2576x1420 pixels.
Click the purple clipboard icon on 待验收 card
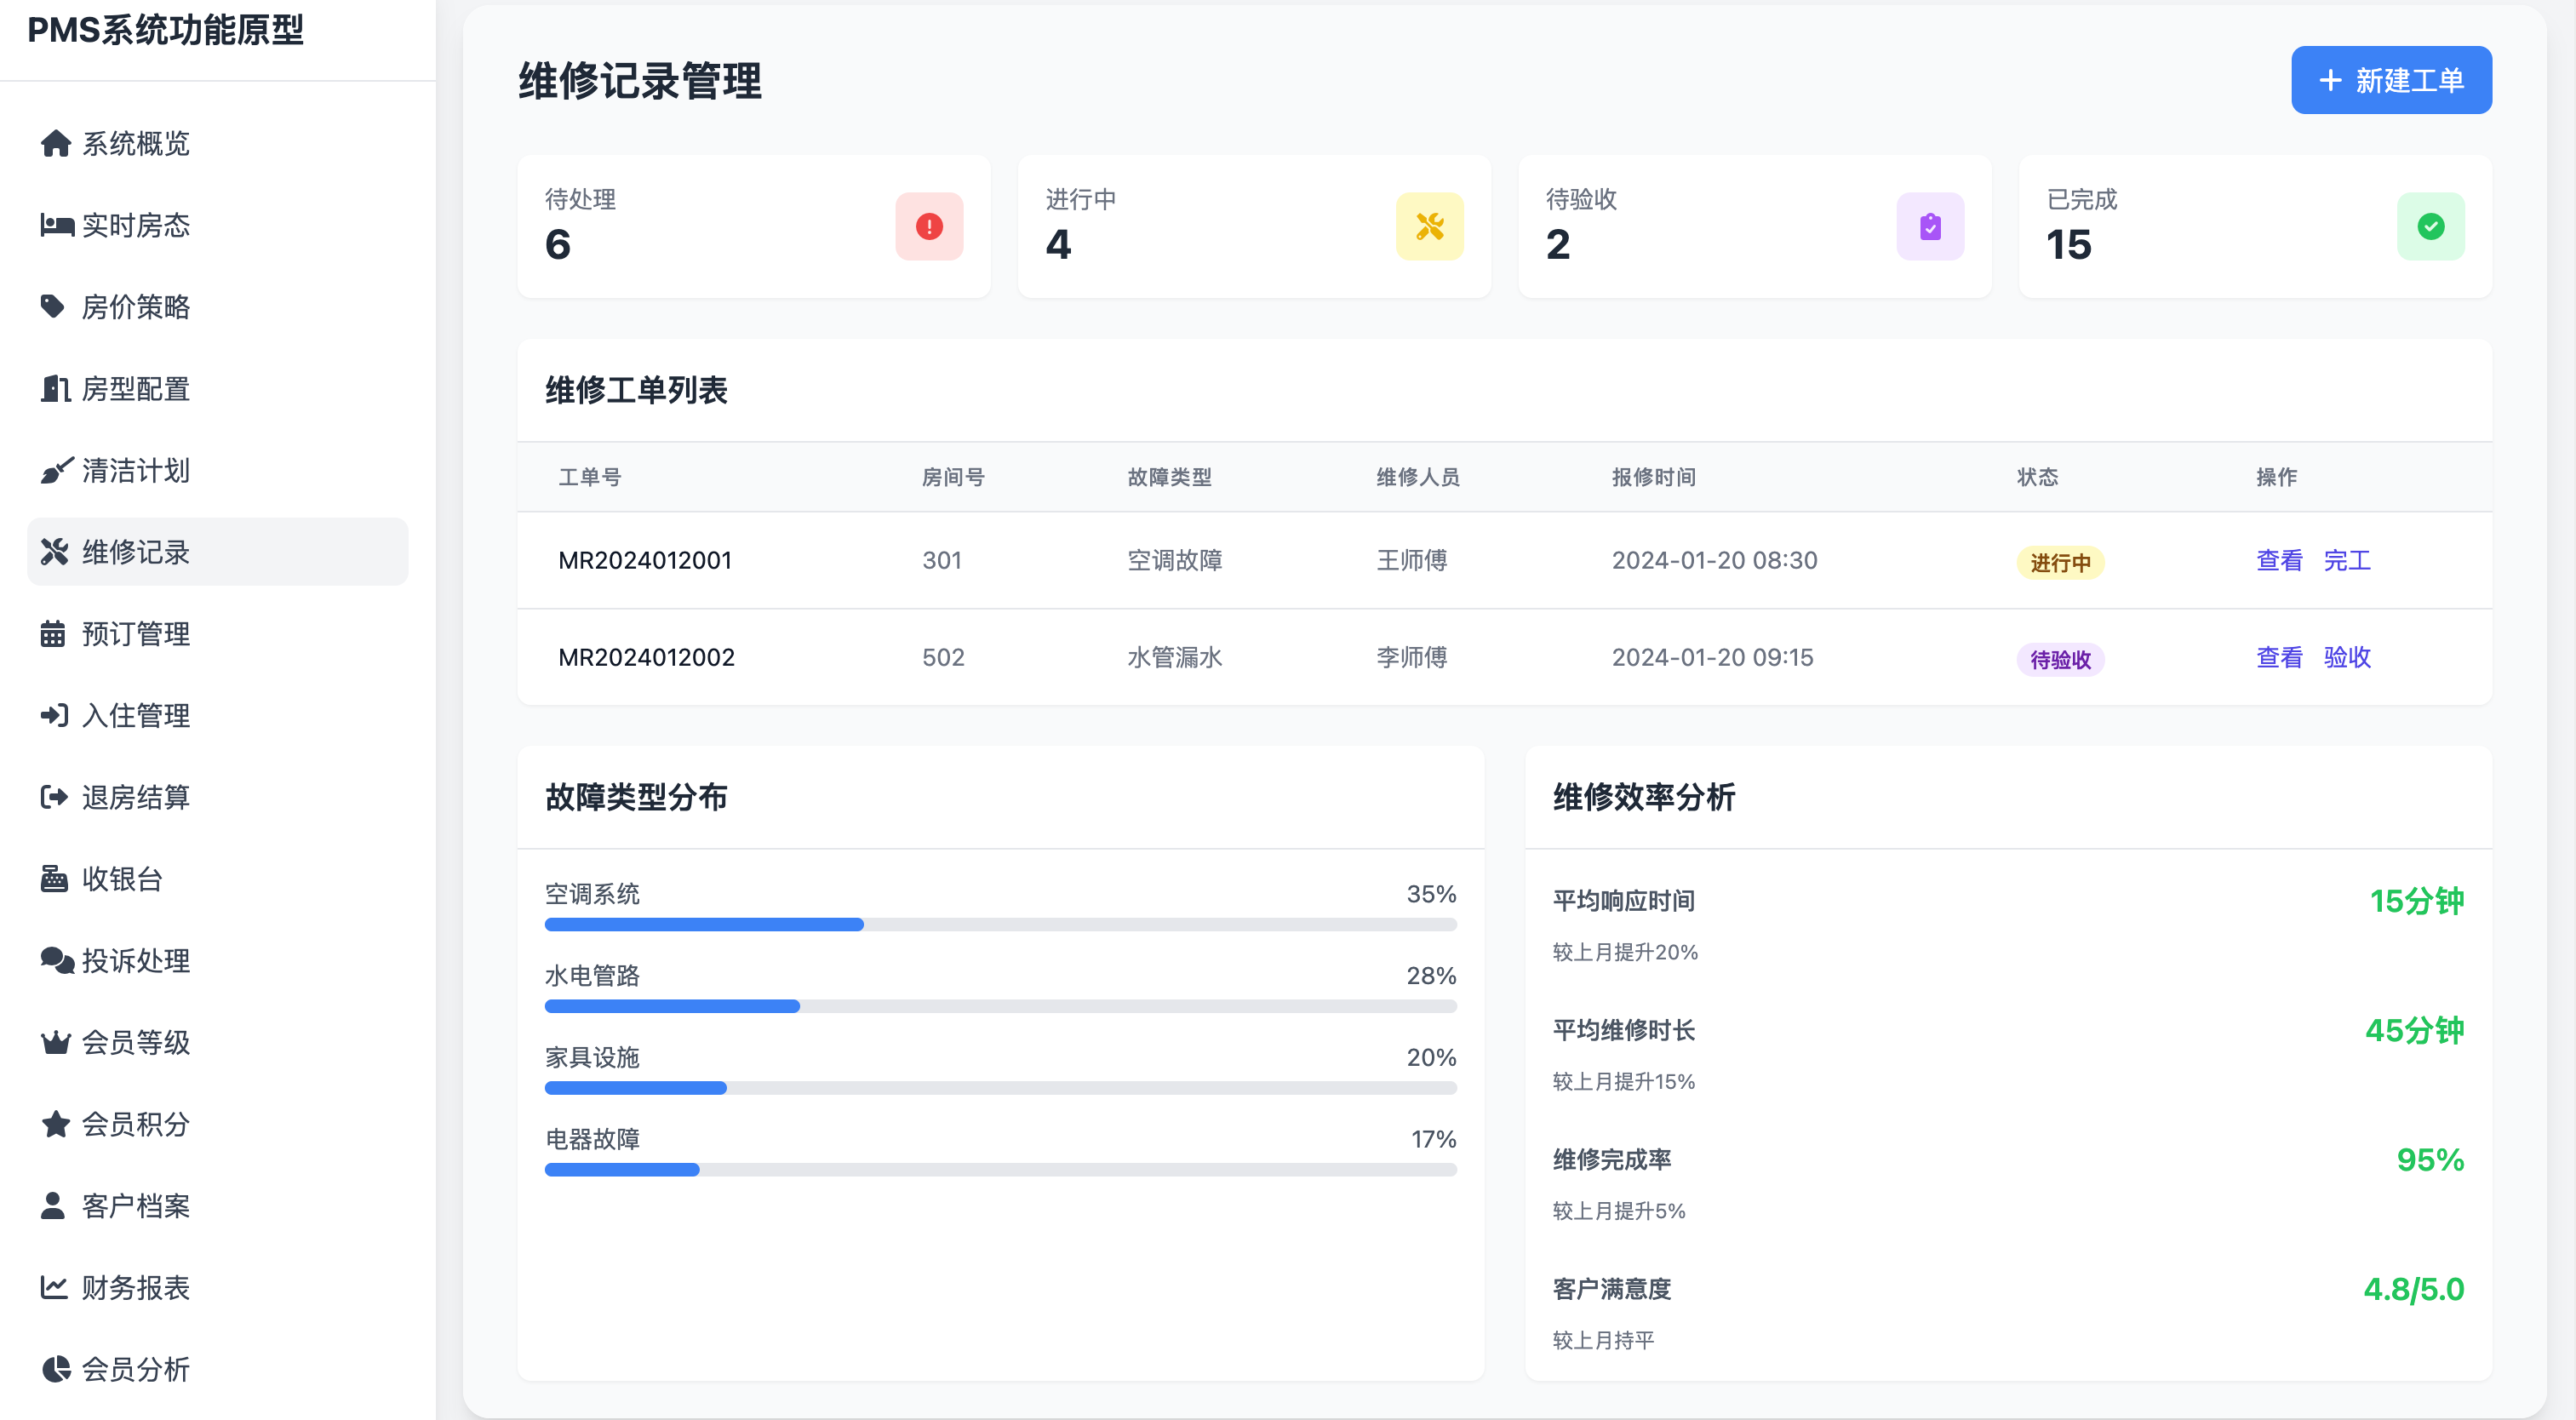tap(1930, 227)
